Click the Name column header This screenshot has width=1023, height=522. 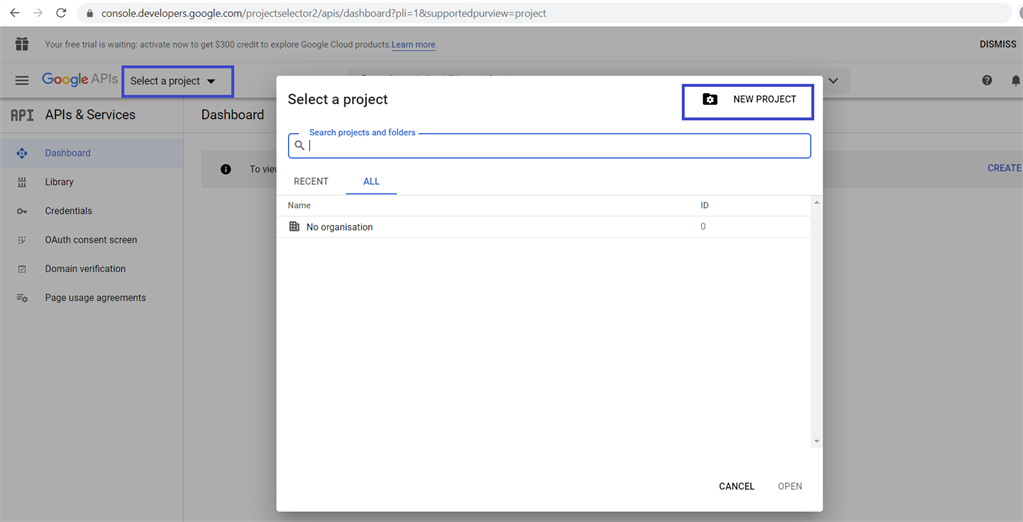[x=299, y=206]
